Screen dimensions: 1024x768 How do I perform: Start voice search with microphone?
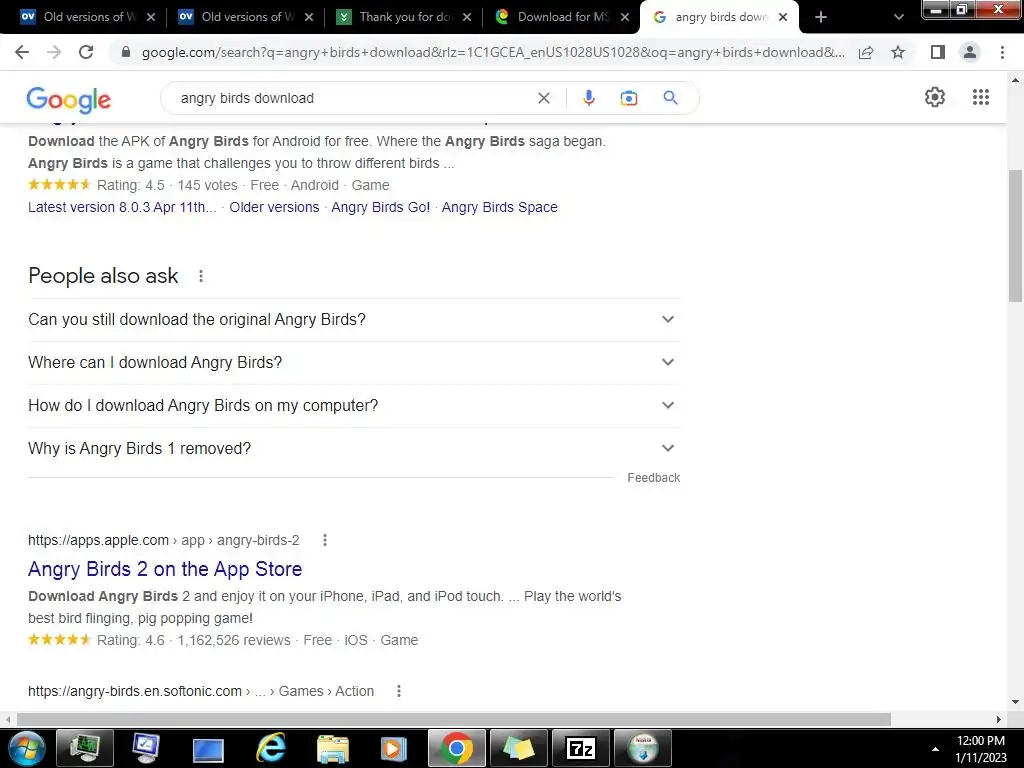[588, 98]
